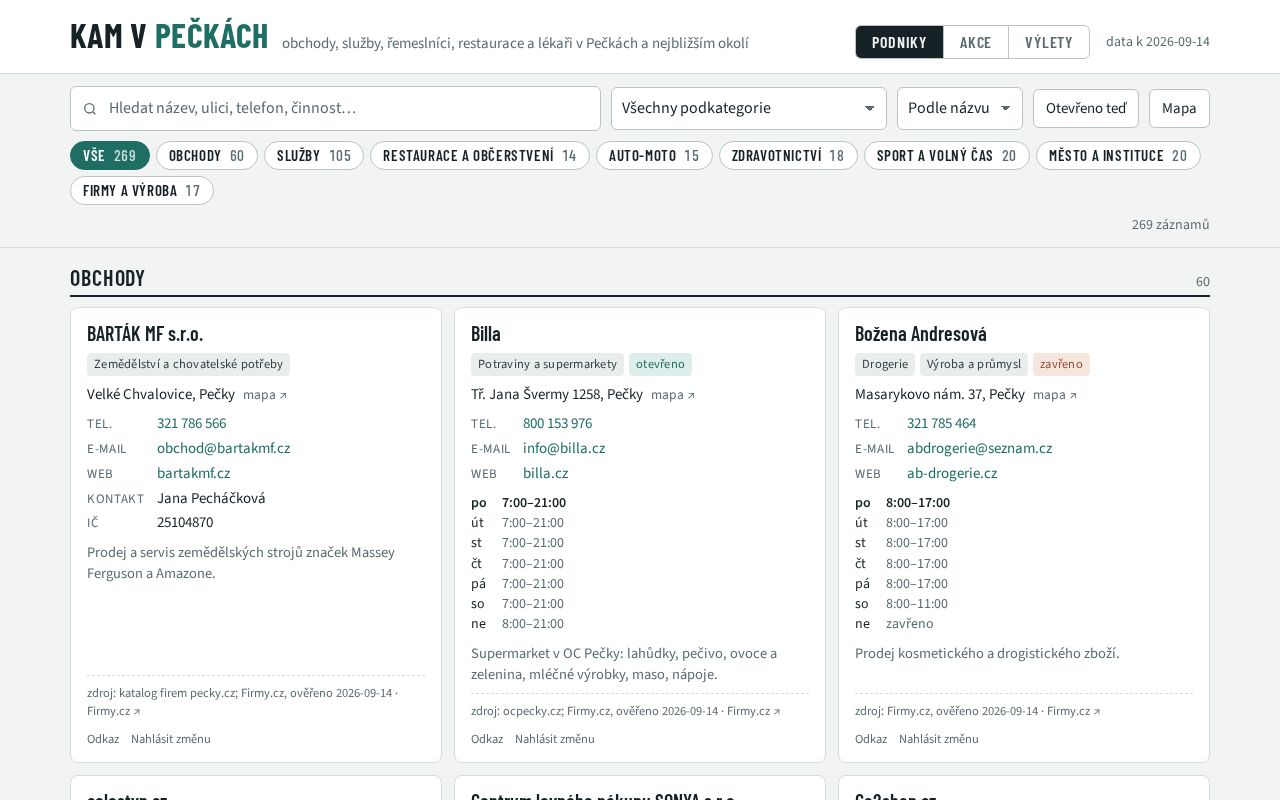Focus the search field for businesses
Image resolution: width=1280 pixels, height=800 pixels.
point(335,108)
